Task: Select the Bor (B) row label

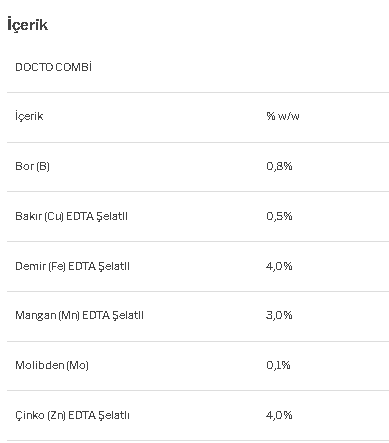Action: pyautogui.click(x=32, y=166)
